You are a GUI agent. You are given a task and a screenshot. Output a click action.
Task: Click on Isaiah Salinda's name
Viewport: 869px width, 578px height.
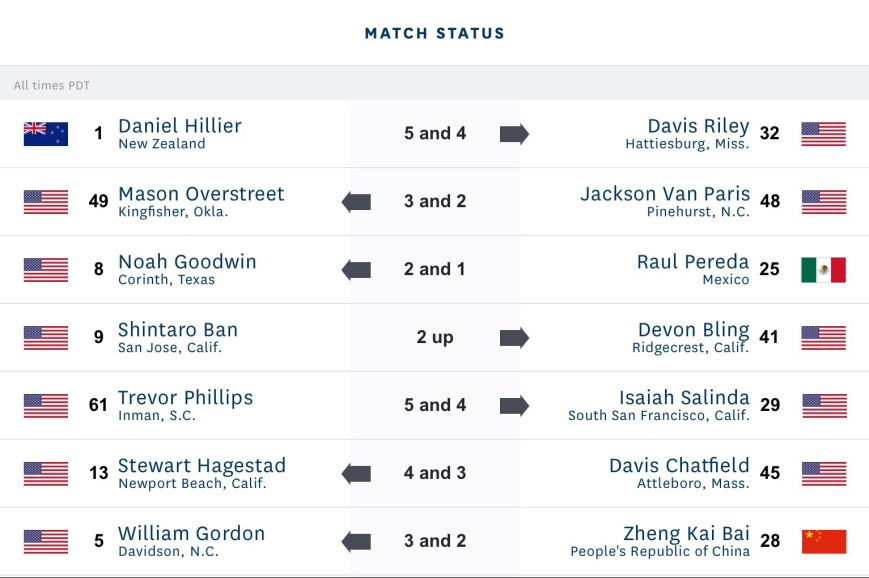684,398
